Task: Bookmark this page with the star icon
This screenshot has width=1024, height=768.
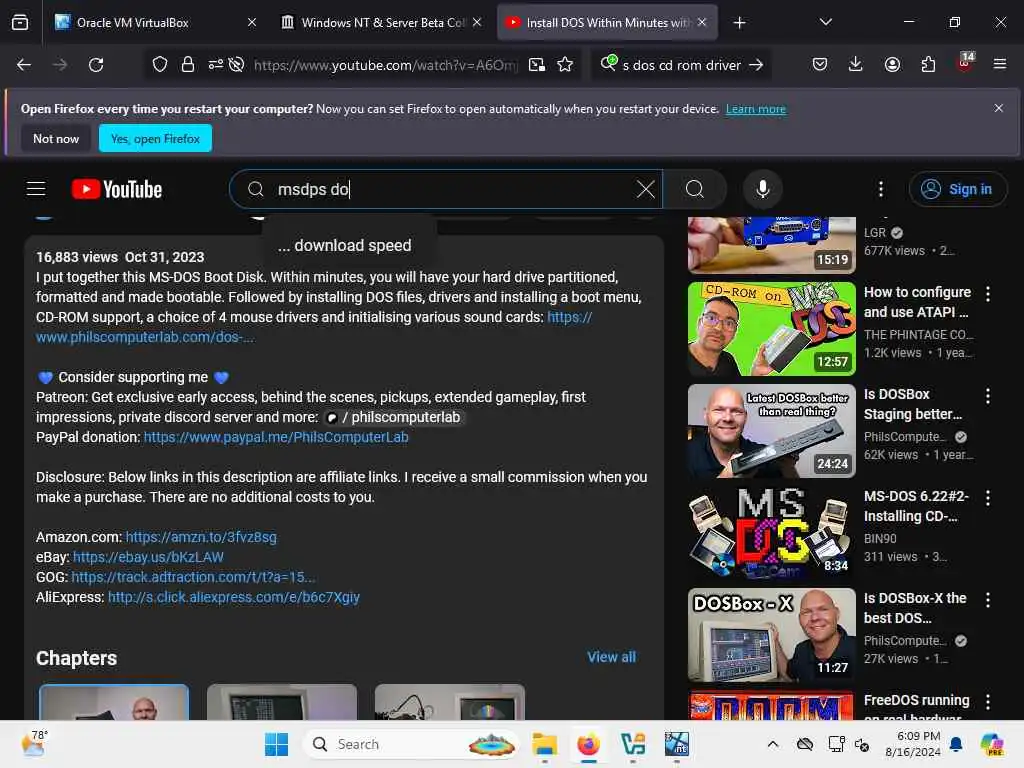Action: tap(565, 65)
